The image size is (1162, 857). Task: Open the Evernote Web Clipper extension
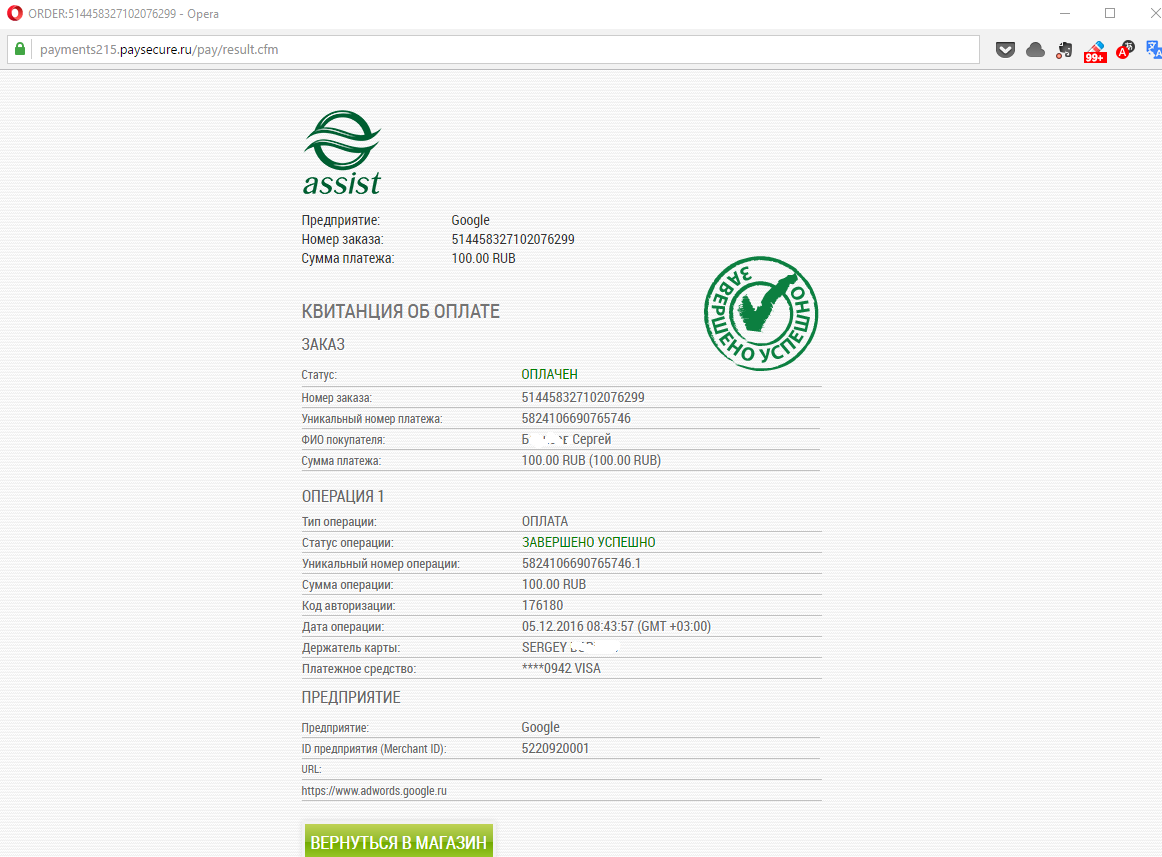[x=1065, y=50]
